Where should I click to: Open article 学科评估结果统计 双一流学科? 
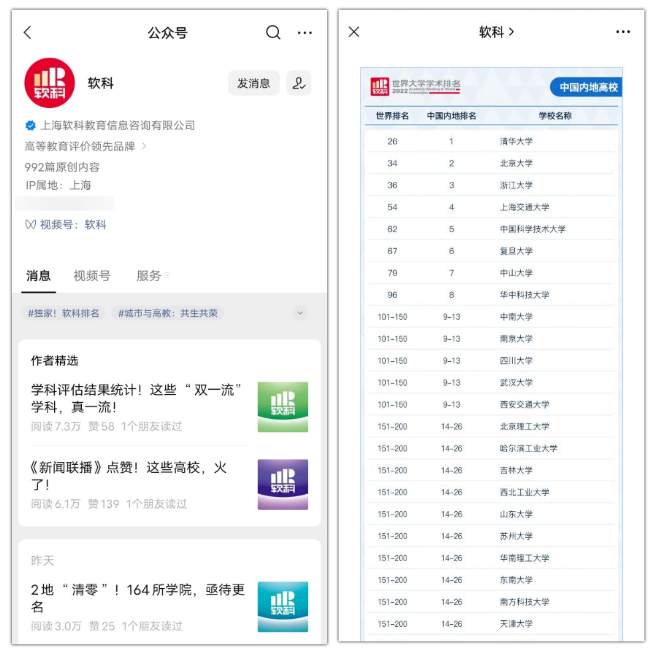pyautogui.click(x=137, y=398)
